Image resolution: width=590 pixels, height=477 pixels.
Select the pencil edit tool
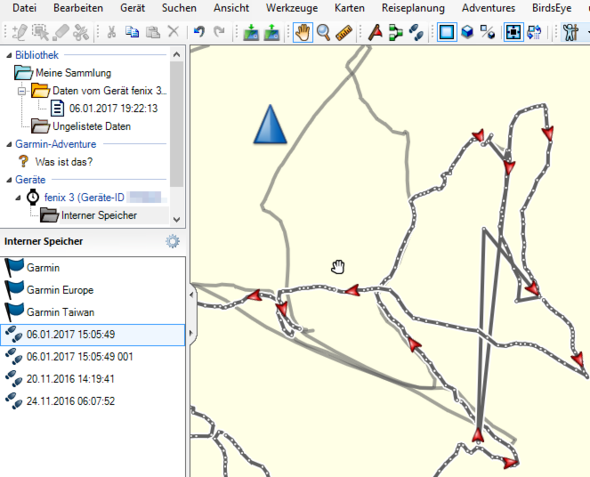[x=20, y=32]
